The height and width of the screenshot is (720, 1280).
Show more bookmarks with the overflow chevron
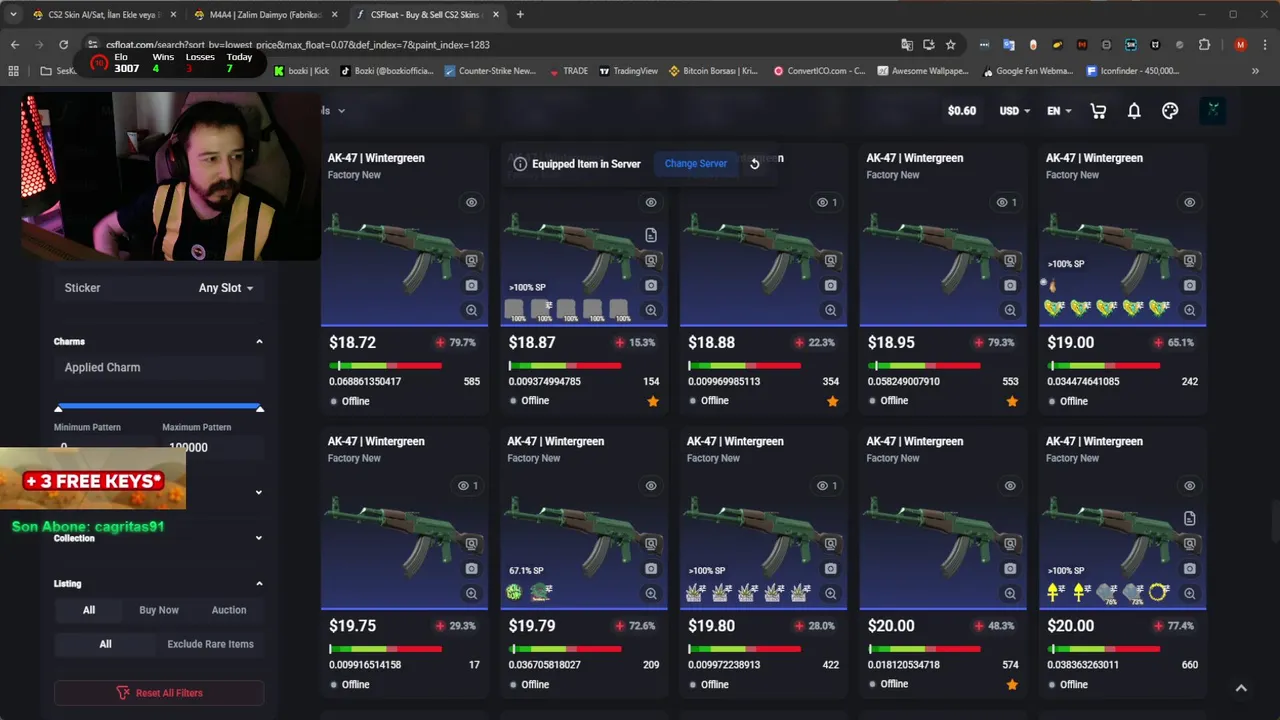(1255, 71)
